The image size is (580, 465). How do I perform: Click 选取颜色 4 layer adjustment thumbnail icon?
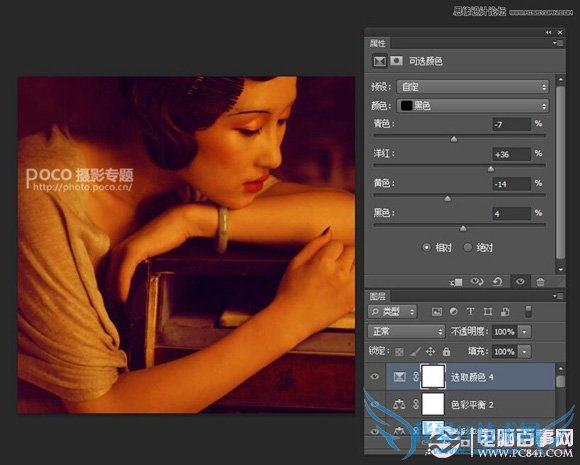coord(399,377)
